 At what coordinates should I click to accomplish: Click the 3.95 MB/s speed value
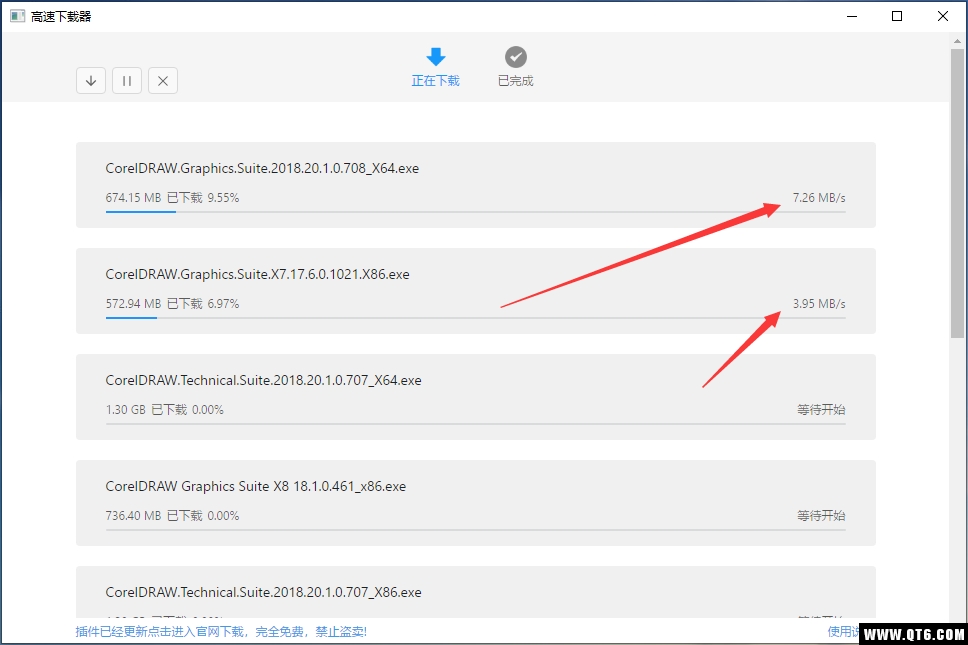pos(819,304)
